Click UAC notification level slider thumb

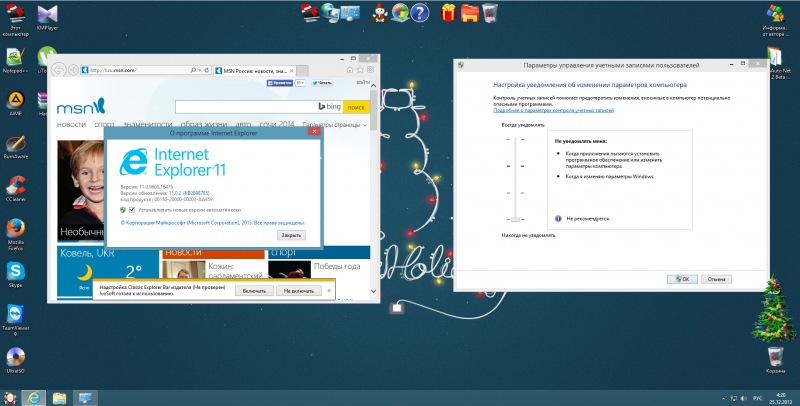click(515, 219)
